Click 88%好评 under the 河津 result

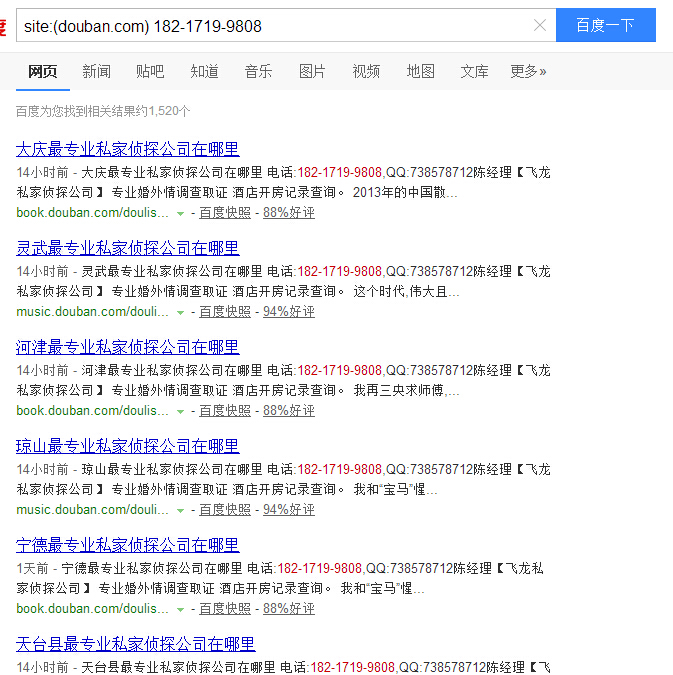pyautogui.click(x=289, y=411)
